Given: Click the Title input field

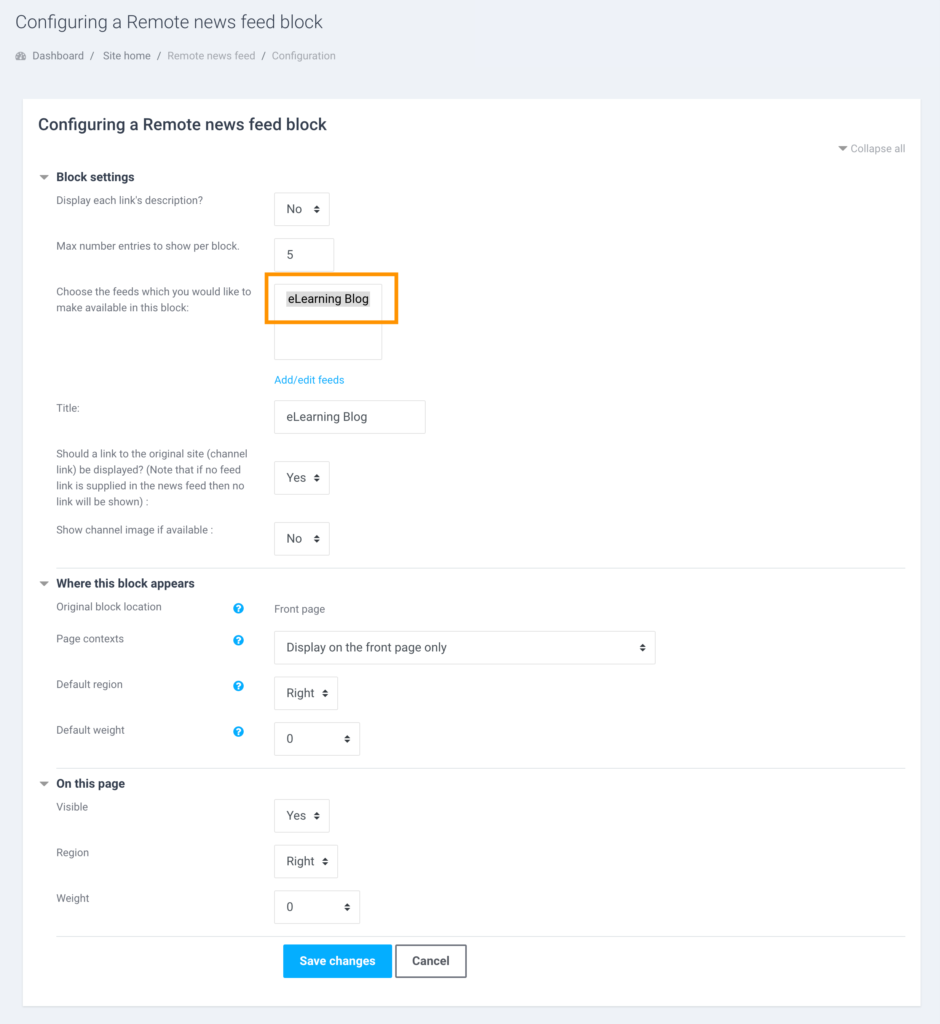Looking at the screenshot, I should click(349, 417).
